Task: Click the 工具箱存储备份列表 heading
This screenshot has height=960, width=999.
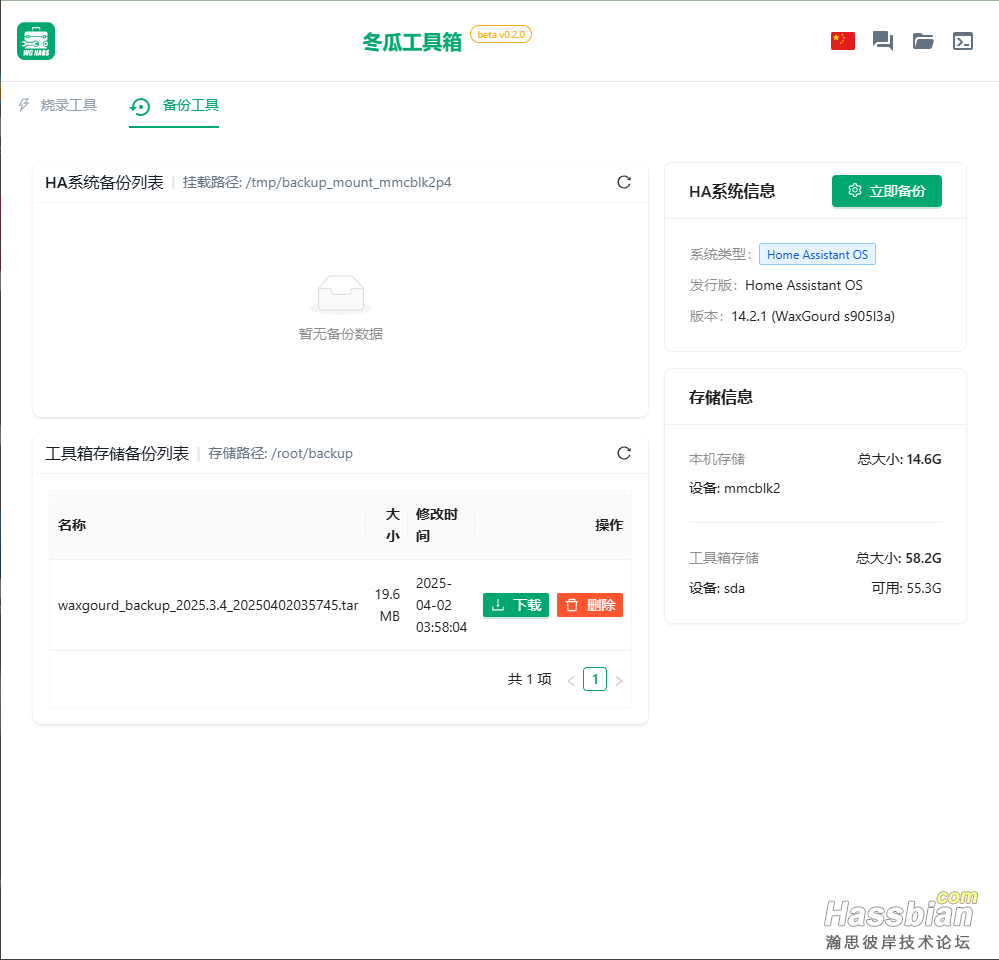Action: [x=117, y=453]
